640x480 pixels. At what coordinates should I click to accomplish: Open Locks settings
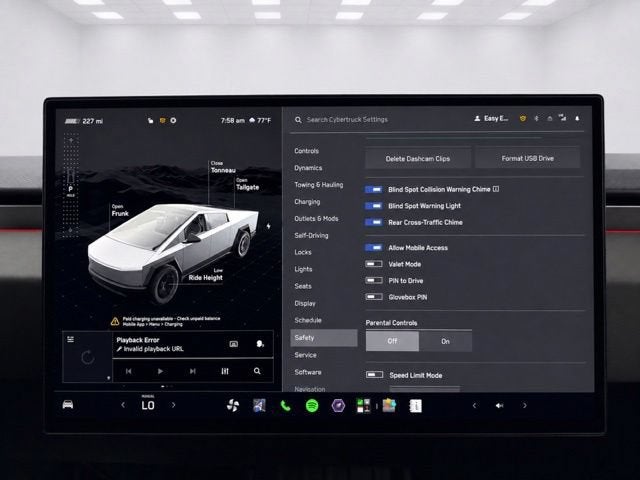pyautogui.click(x=303, y=252)
